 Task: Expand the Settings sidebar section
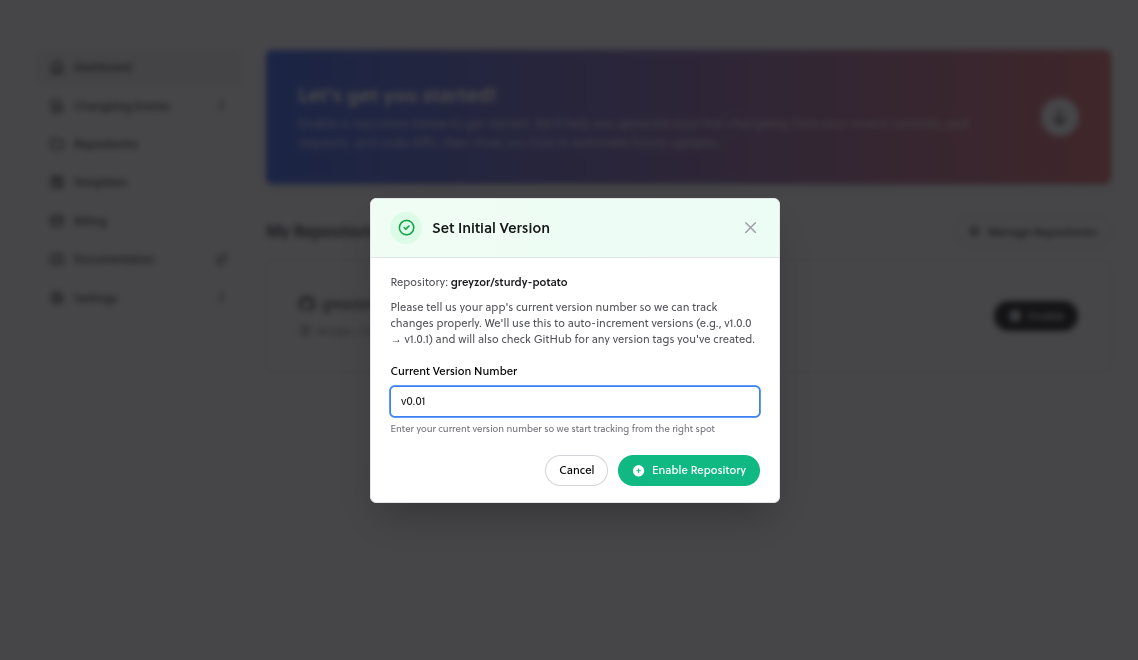221,297
